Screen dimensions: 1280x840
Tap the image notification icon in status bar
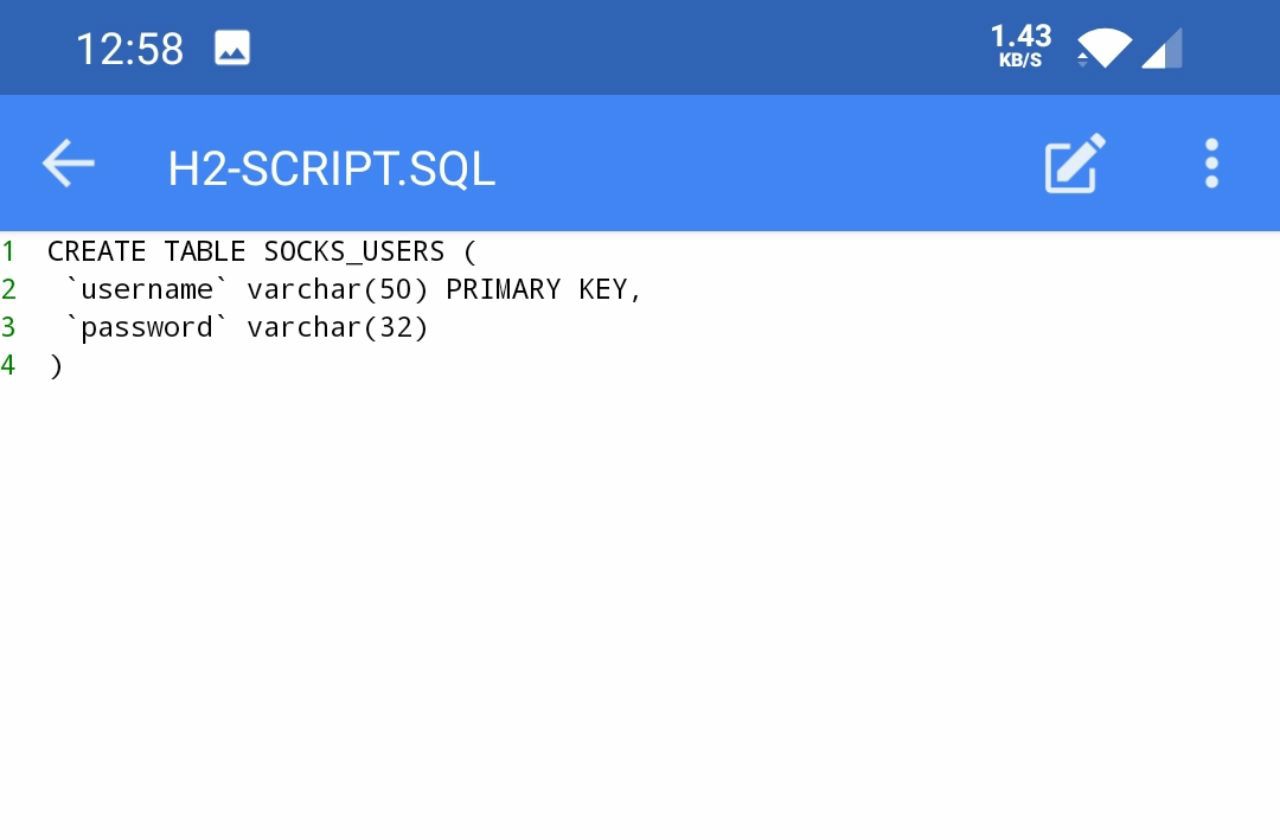[232, 48]
